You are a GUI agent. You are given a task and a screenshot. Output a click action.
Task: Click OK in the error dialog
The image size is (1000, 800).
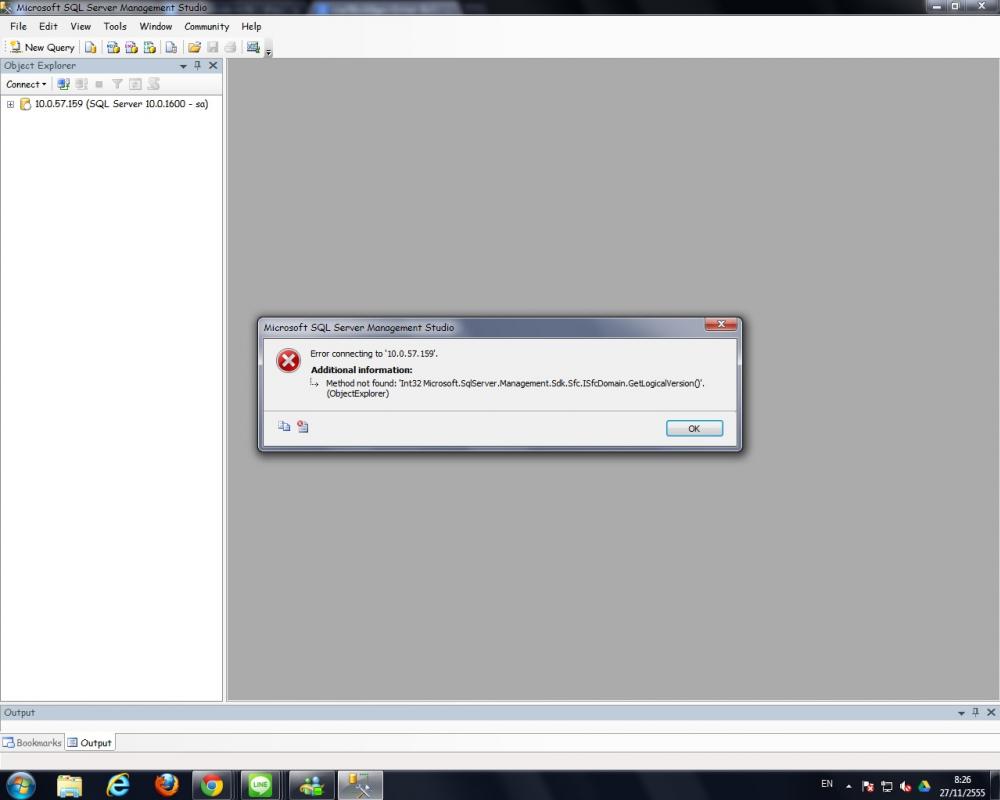(694, 429)
